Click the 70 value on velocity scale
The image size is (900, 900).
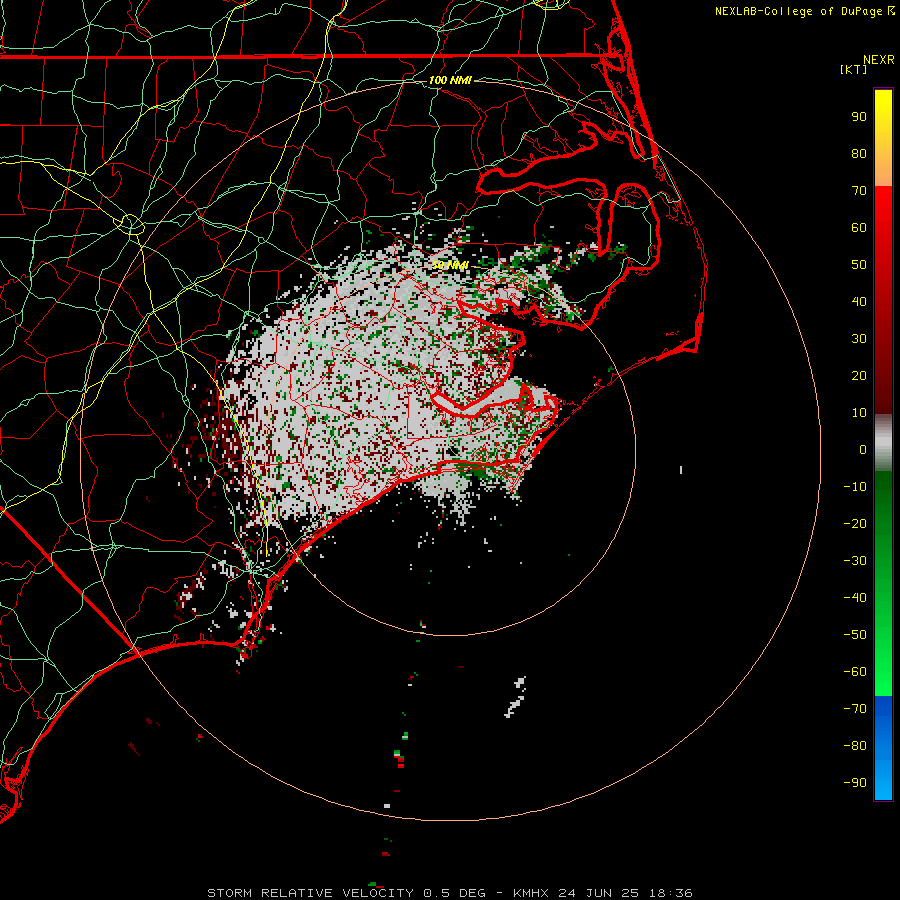[x=859, y=191]
